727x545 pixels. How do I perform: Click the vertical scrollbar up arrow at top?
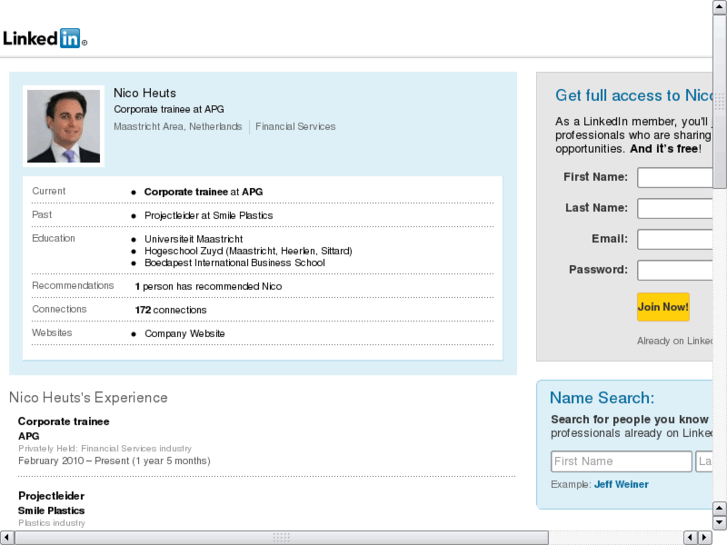click(x=719, y=7)
